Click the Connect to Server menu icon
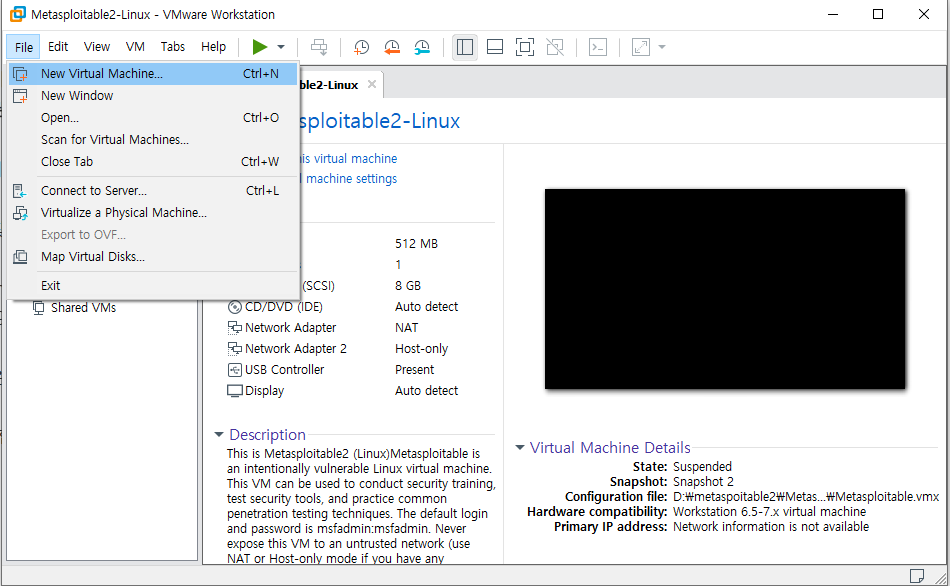Image resolution: width=950 pixels, height=586 pixels. point(20,191)
